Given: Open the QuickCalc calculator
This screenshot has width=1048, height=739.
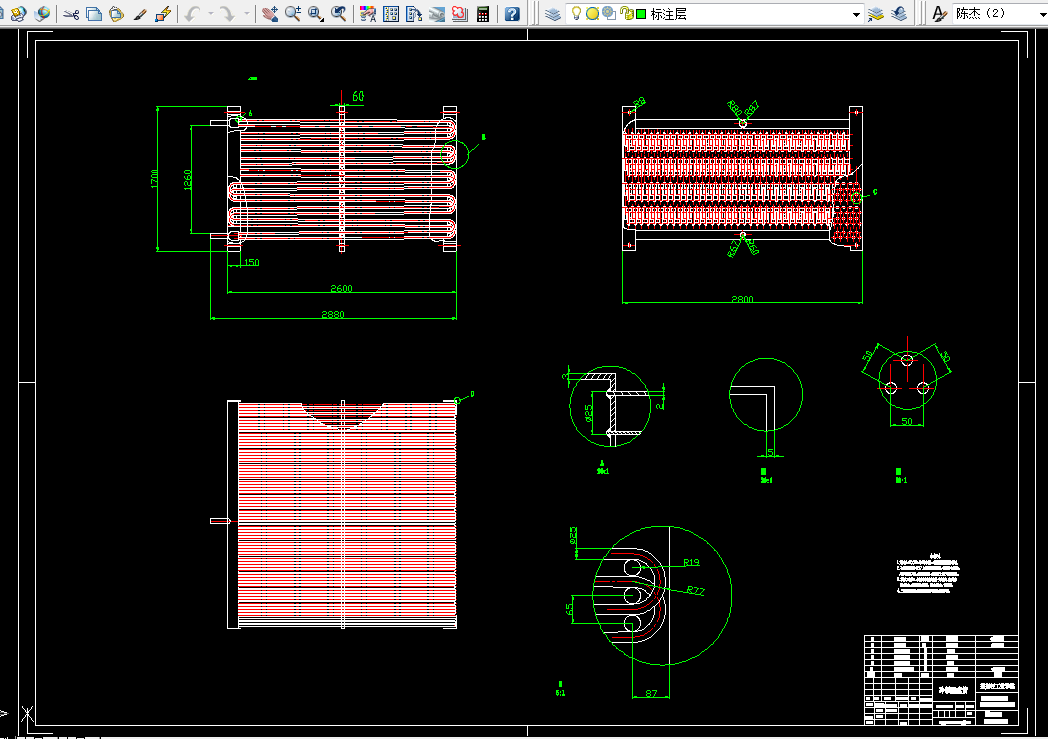Looking at the screenshot, I should point(483,13).
